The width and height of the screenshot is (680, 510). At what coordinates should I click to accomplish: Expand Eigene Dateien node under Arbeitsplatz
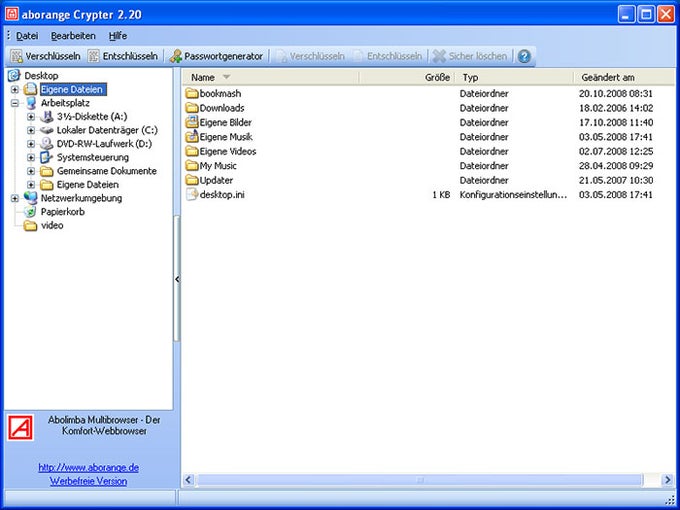[x=31, y=185]
